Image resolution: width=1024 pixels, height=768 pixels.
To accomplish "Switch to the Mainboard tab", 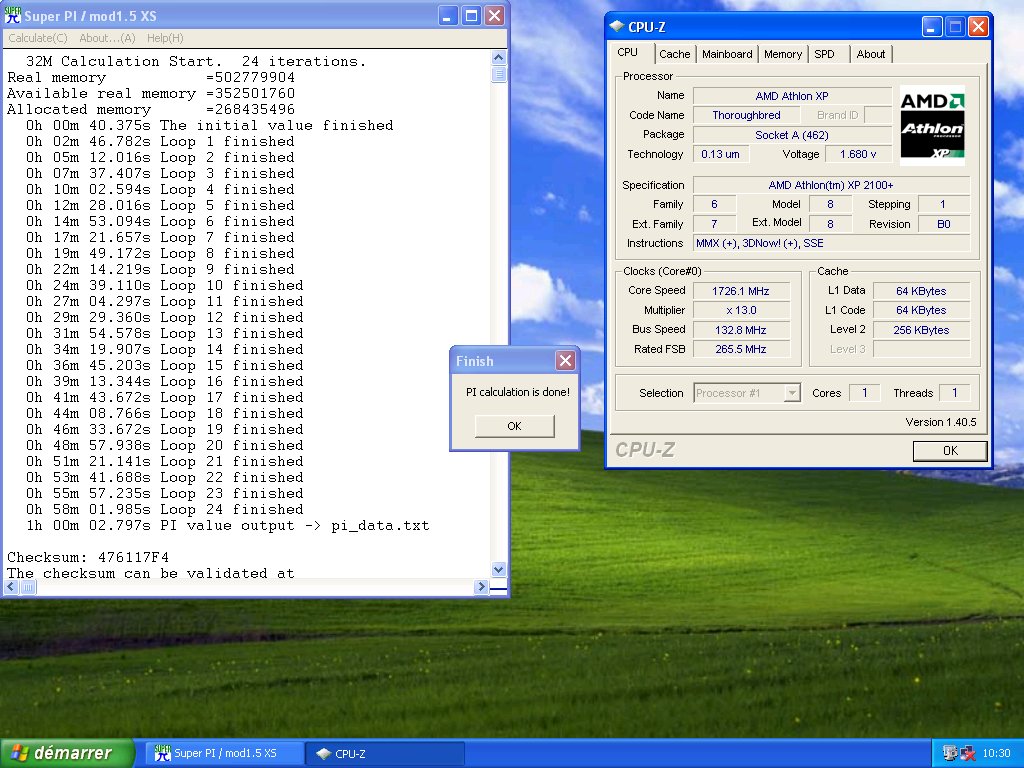I will click(x=727, y=54).
